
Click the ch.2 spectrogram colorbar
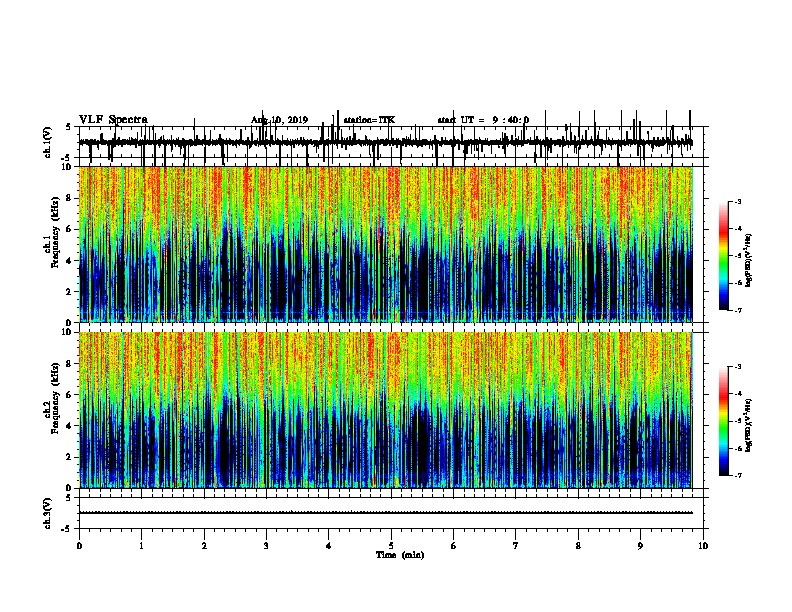coord(724,421)
